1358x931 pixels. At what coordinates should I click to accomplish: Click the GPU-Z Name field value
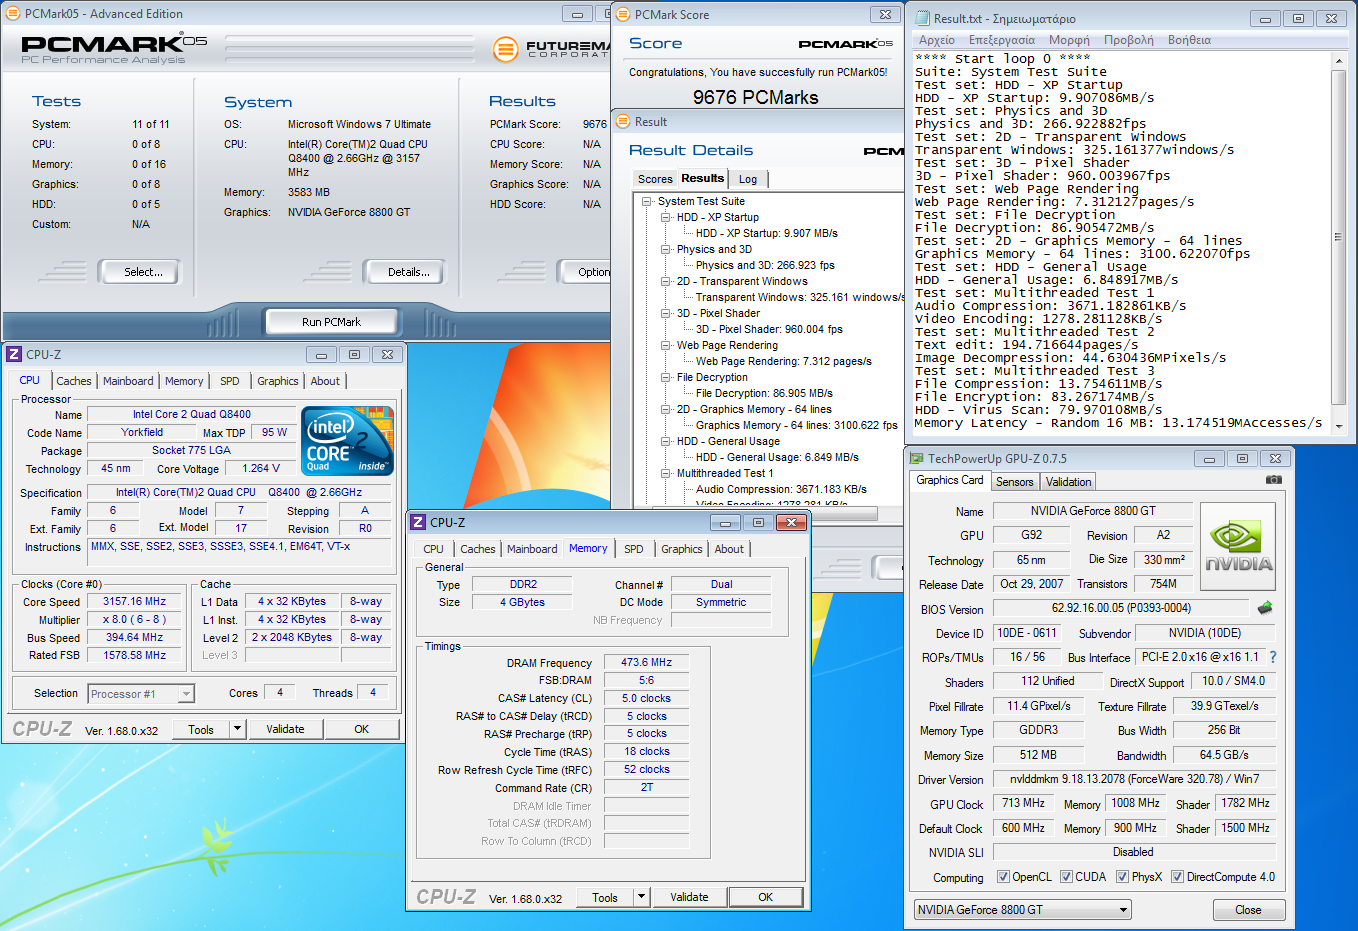tap(1092, 510)
